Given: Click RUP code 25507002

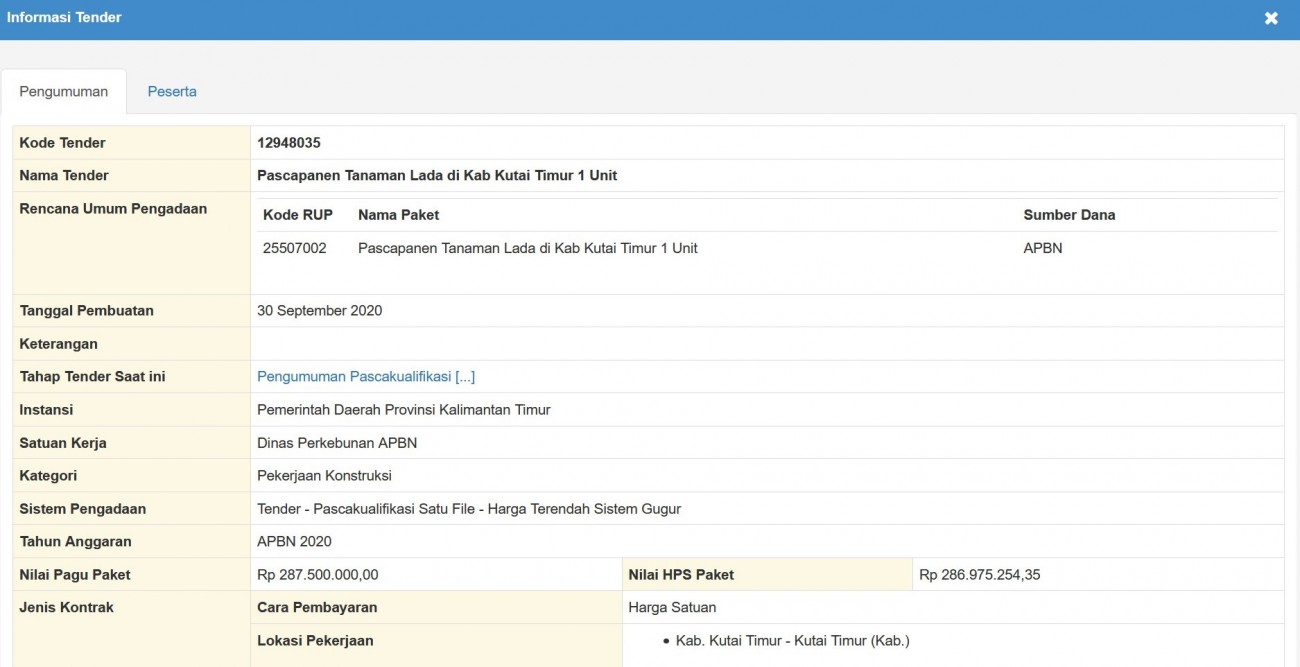Looking at the screenshot, I should point(294,248).
